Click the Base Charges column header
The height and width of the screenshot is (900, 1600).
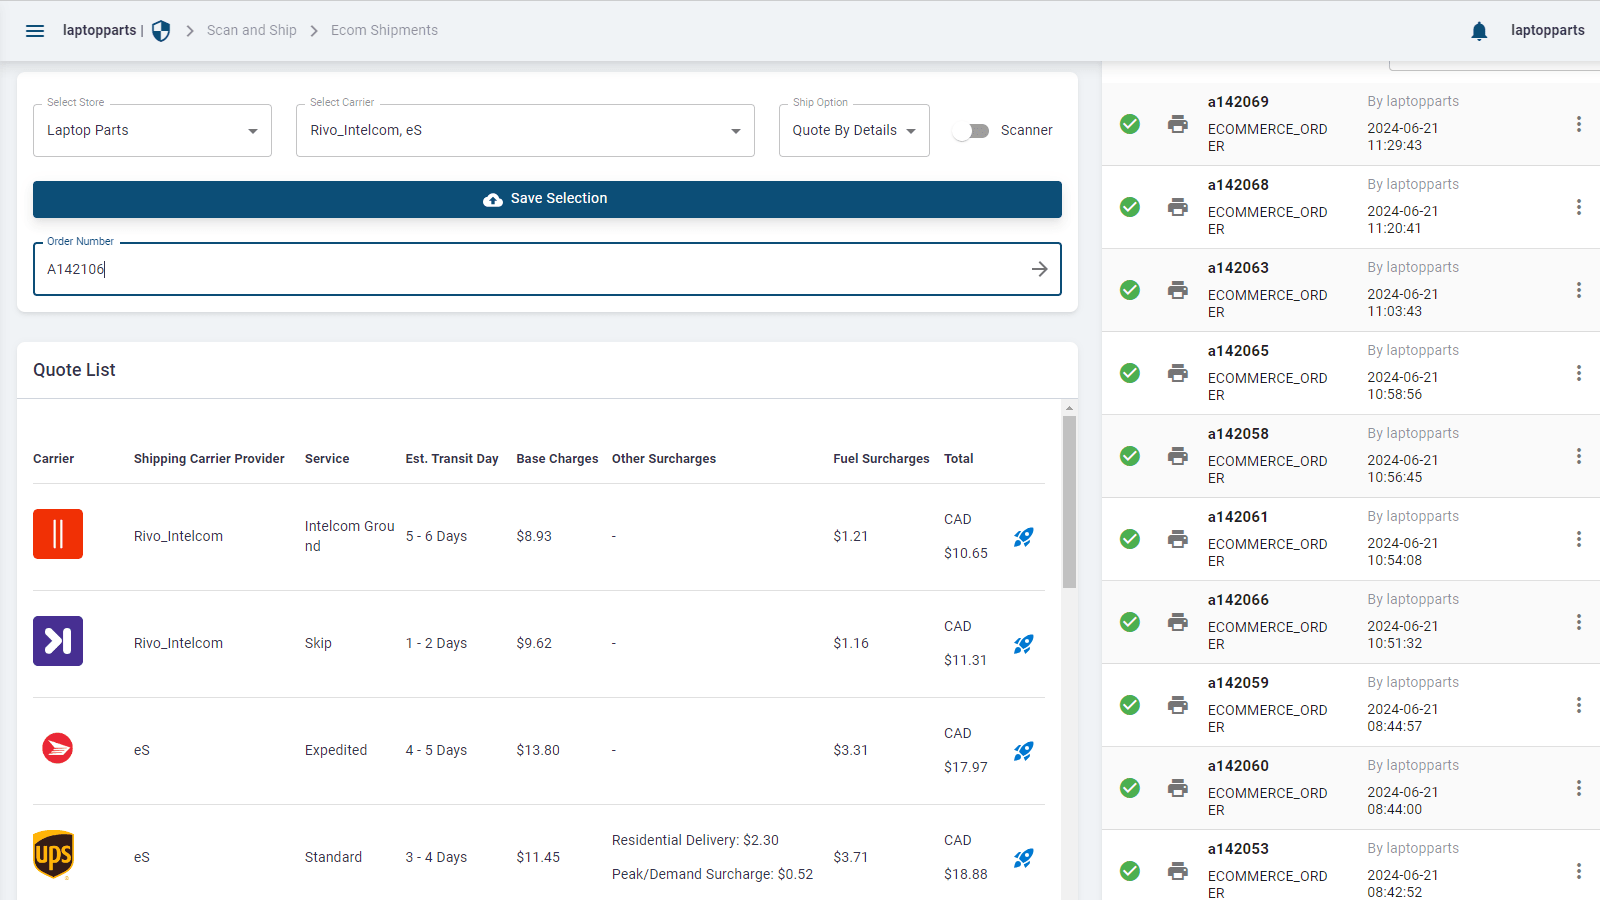click(557, 459)
